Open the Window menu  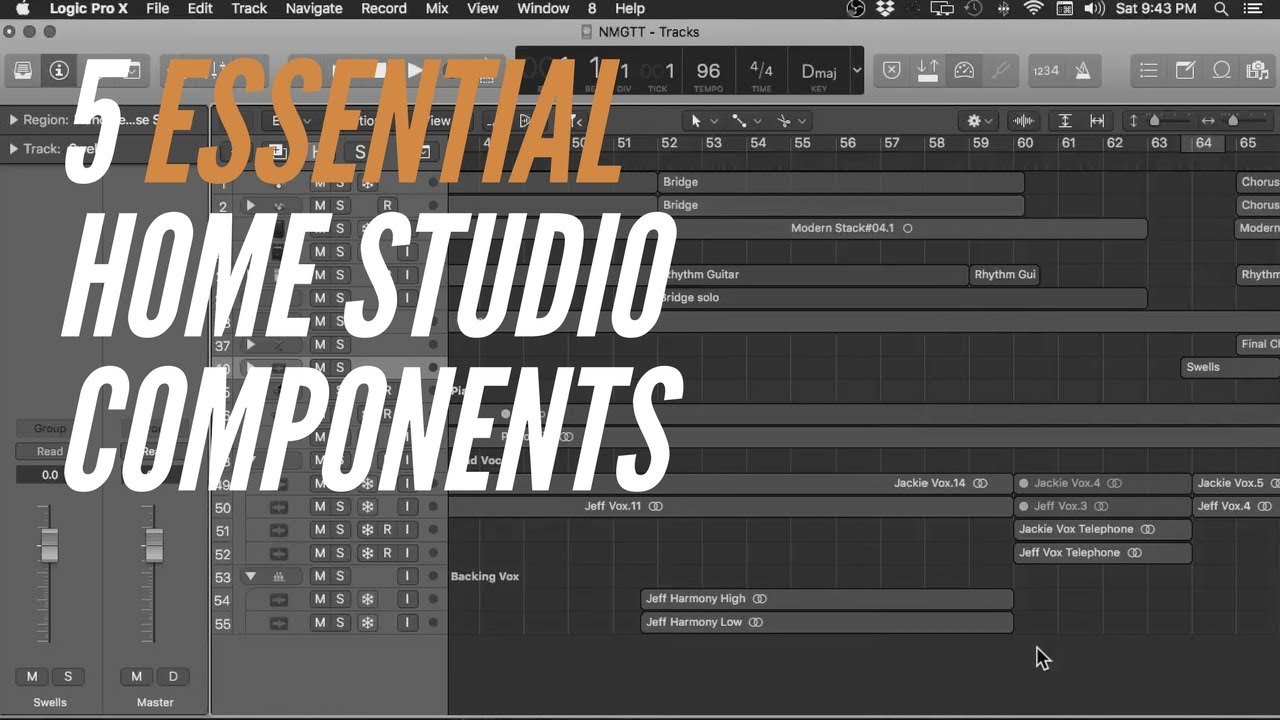(x=543, y=9)
